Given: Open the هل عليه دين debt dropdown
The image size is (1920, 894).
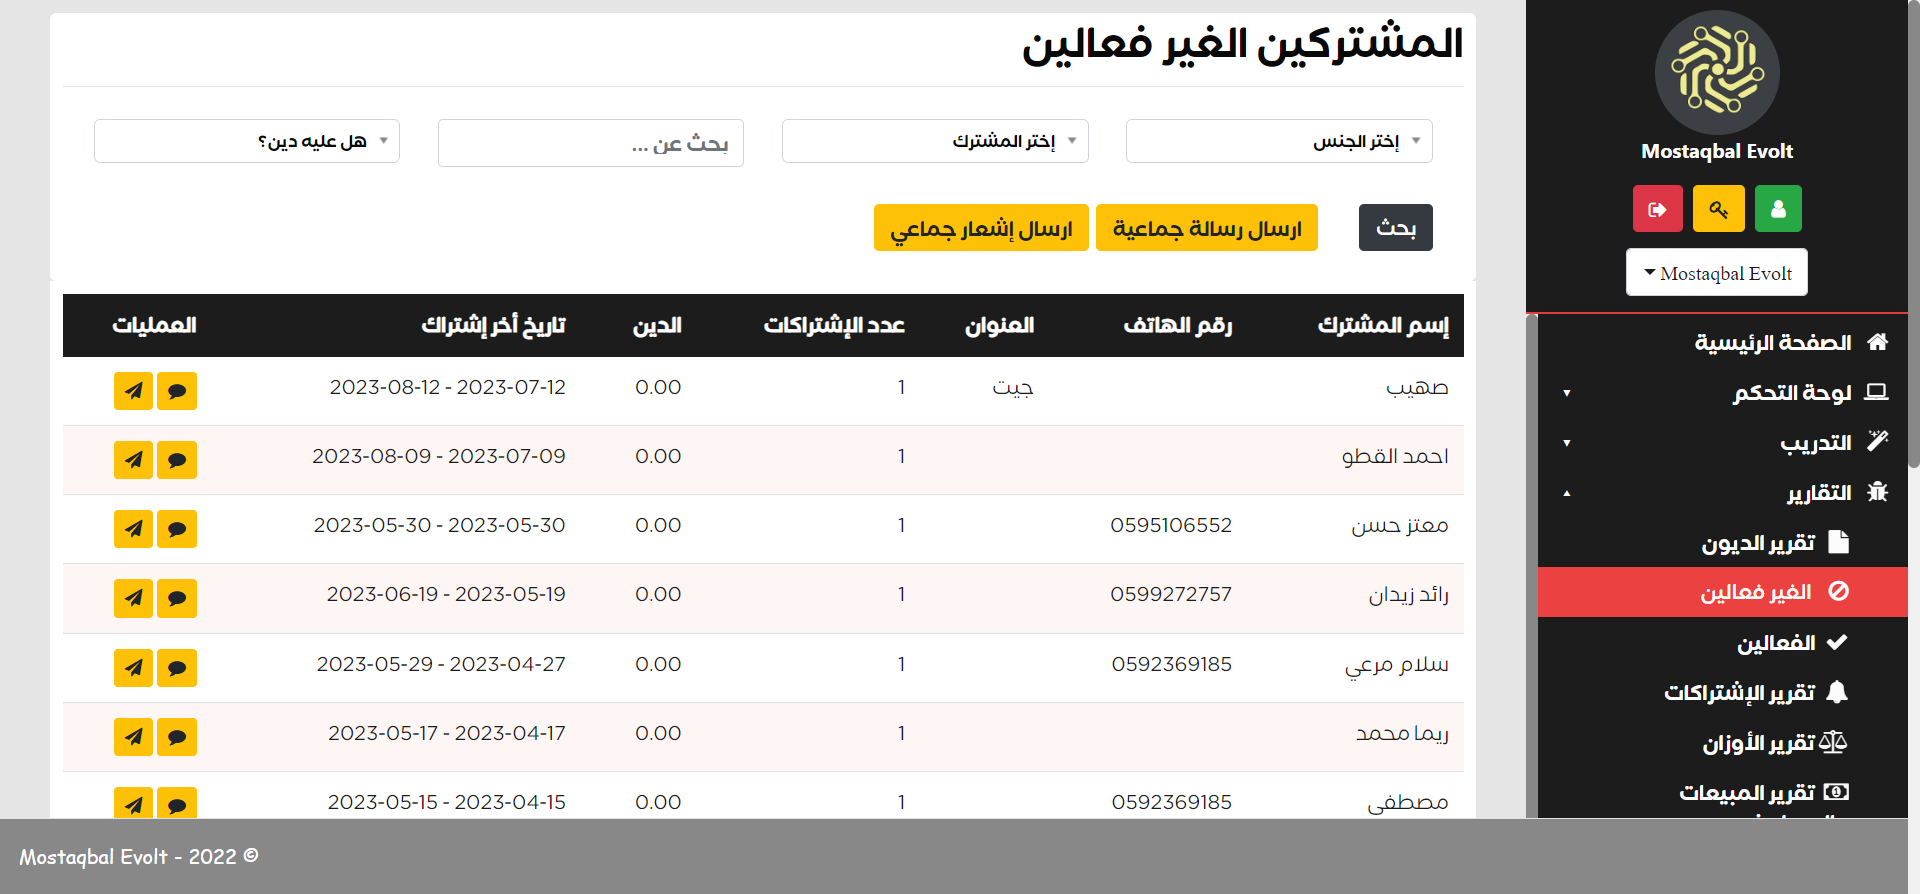Looking at the screenshot, I should point(246,141).
